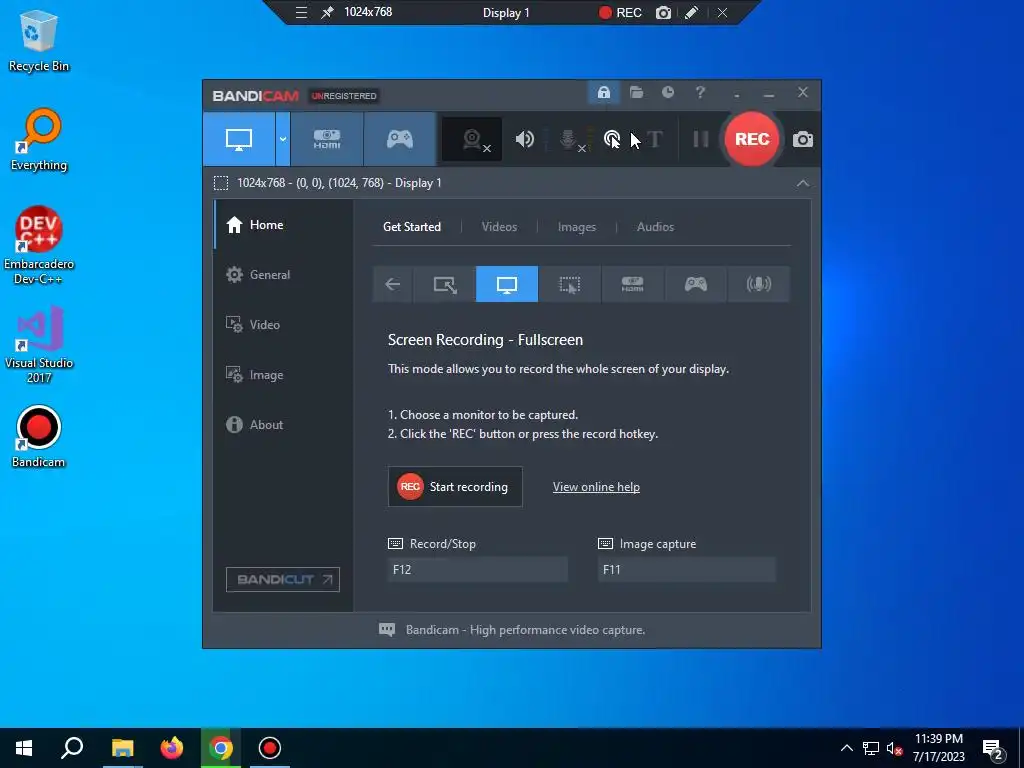This screenshot has width=1024, height=768.
Task: Click the camera icon on top bar
Action: 664,12
